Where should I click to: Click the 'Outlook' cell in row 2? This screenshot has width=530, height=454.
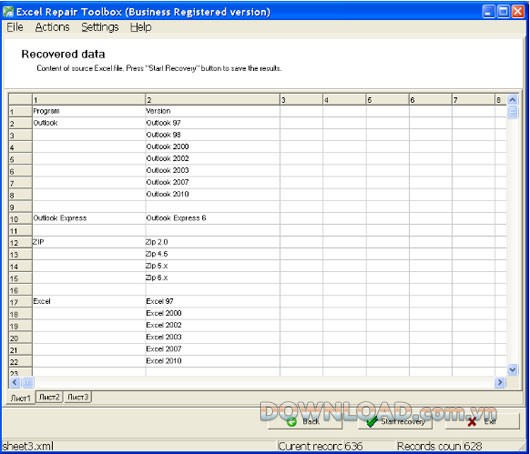[89, 123]
